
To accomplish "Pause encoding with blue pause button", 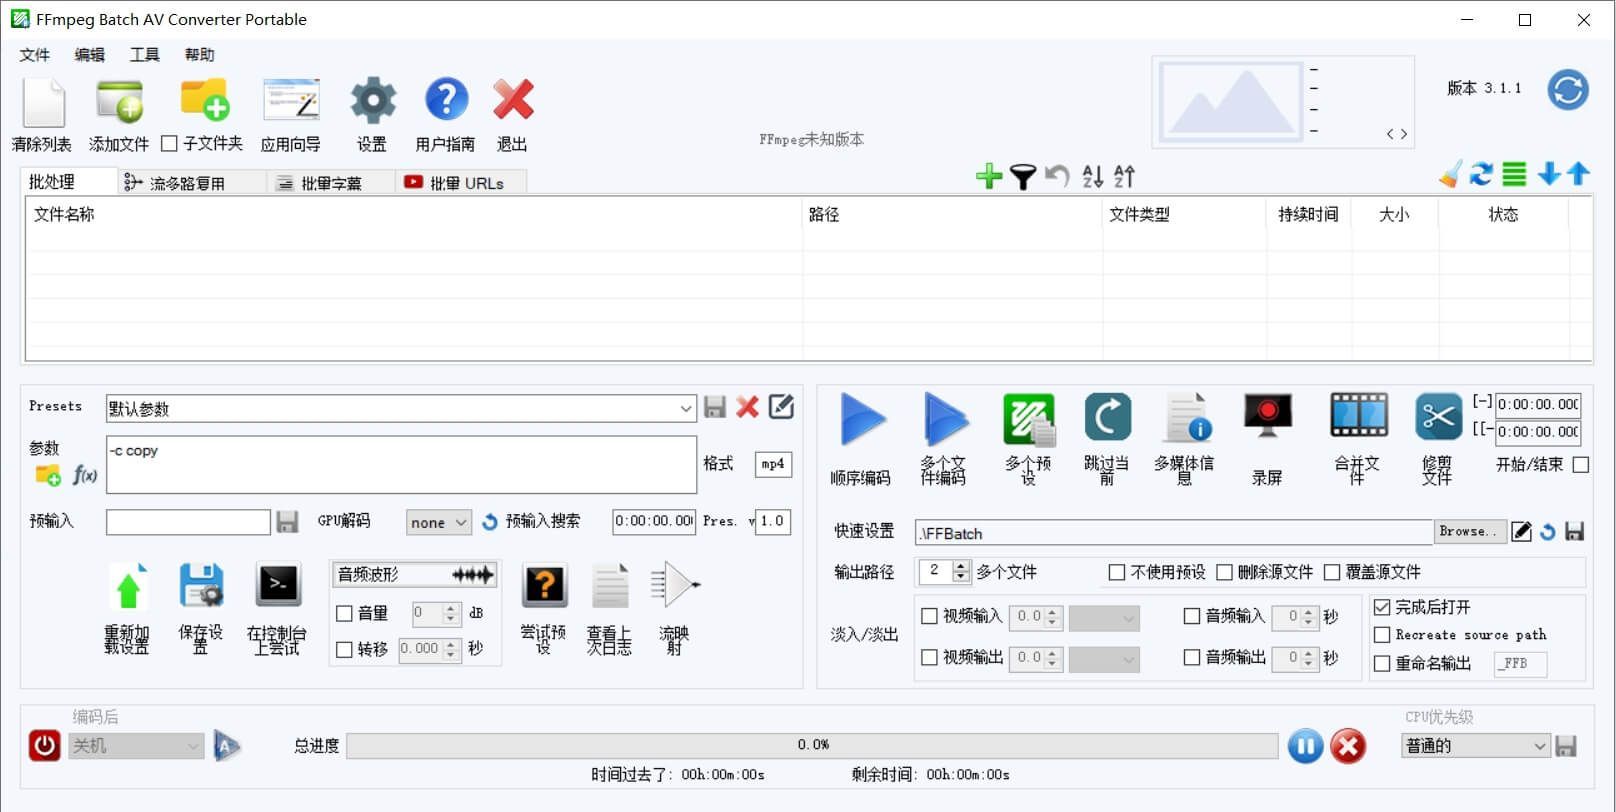I will click(x=1304, y=746).
